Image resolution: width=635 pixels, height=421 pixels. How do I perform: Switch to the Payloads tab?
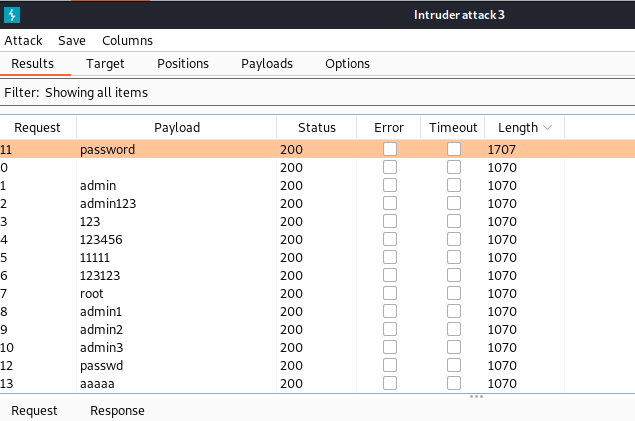click(x=267, y=64)
